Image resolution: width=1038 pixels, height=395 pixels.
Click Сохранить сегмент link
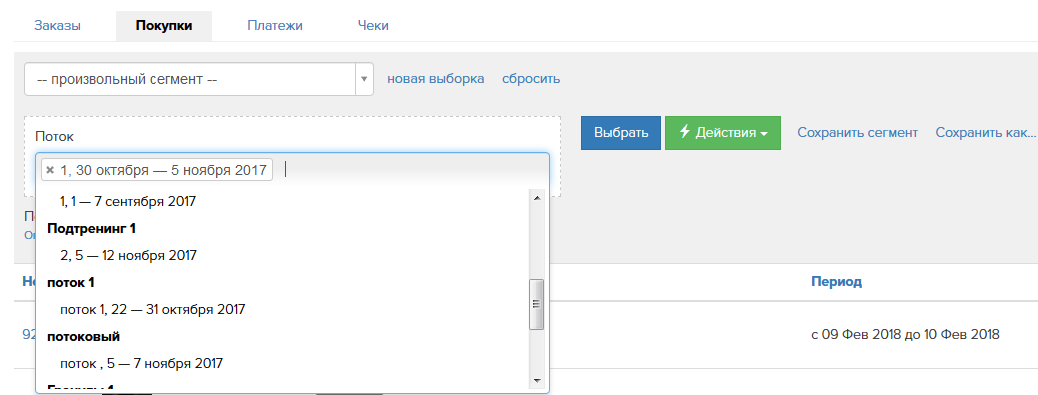click(x=857, y=132)
